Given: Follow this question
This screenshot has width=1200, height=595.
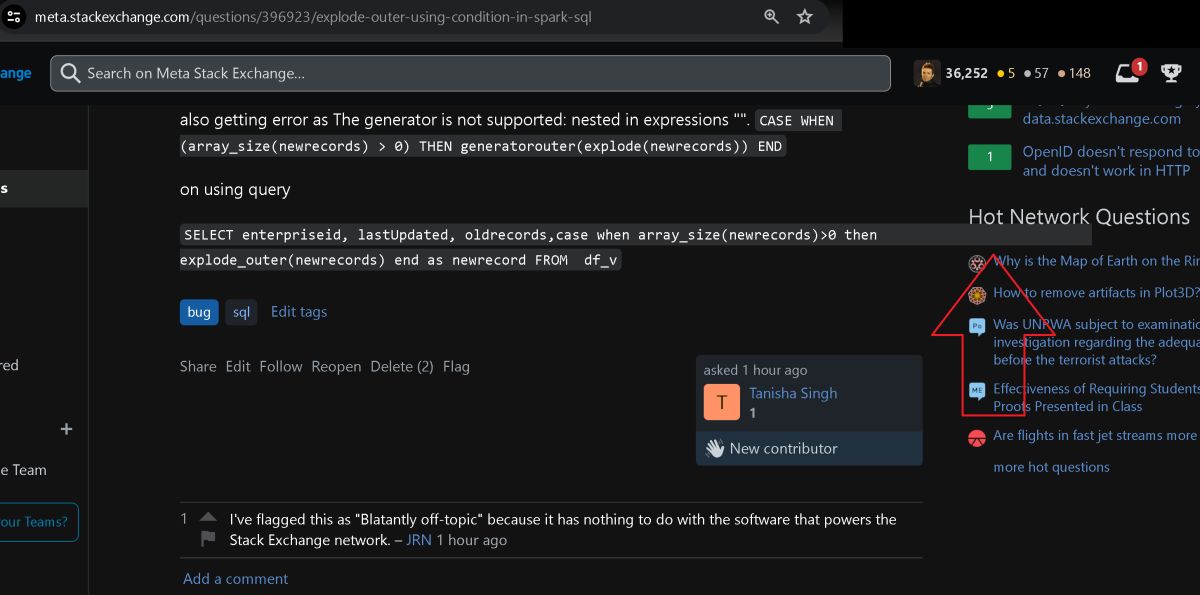Looking at the screenshot, I should (x=281, y=367).
